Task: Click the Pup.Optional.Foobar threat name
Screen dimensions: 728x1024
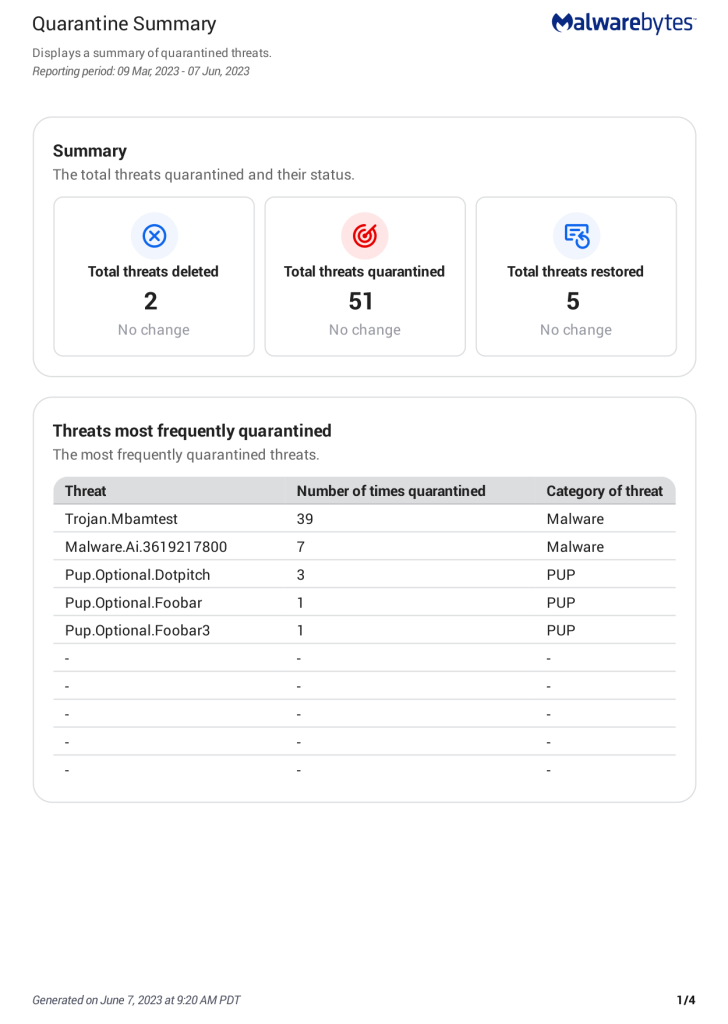Action: (133, 603)
